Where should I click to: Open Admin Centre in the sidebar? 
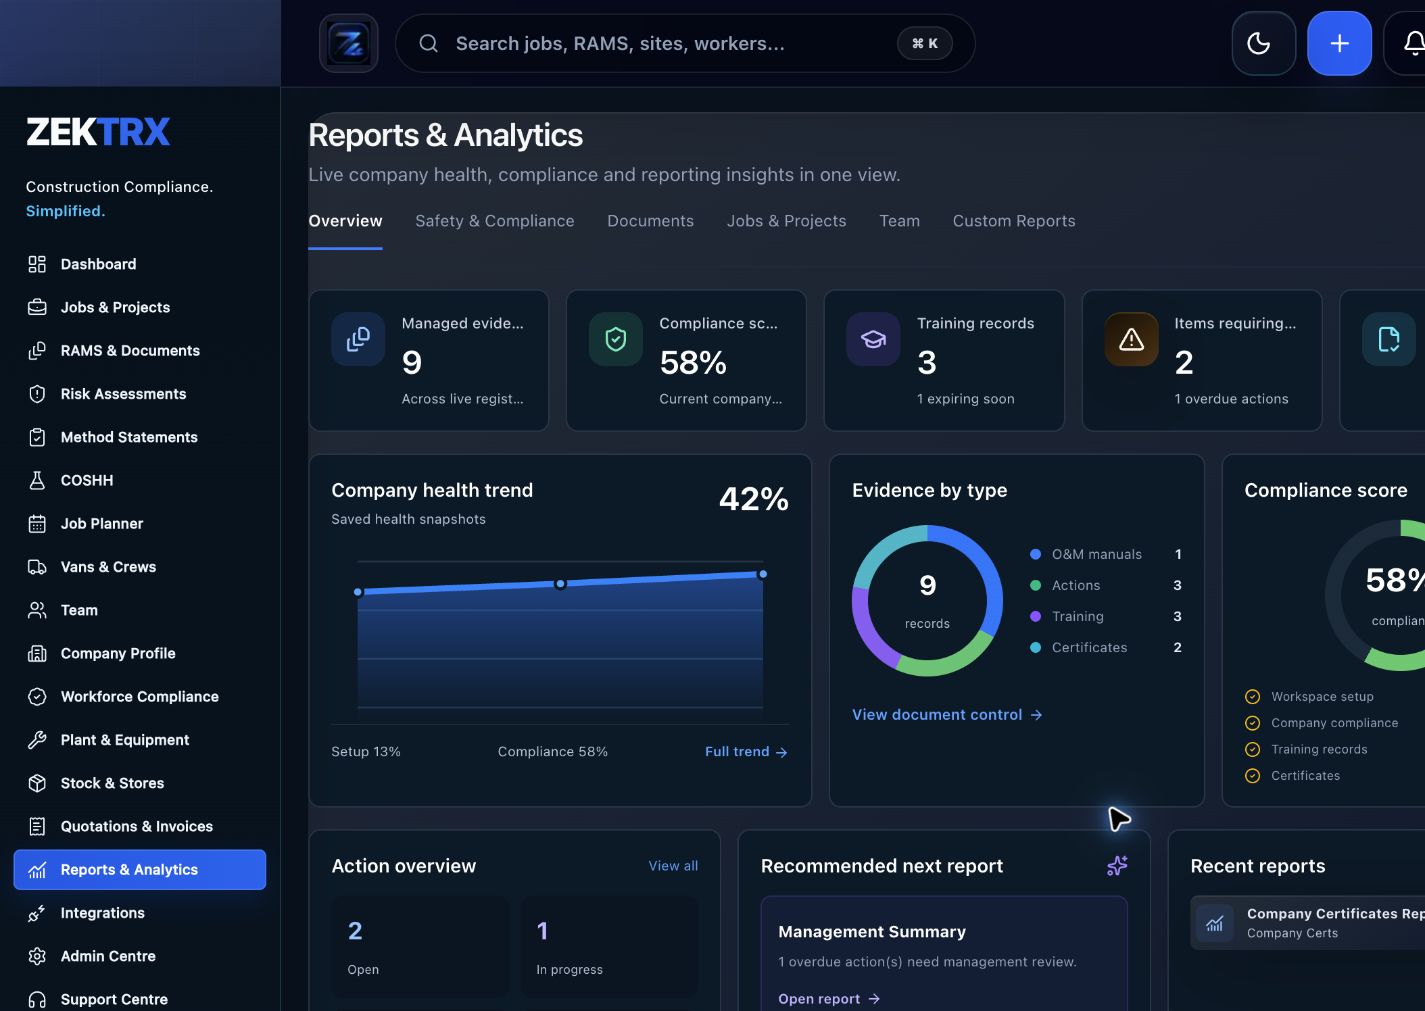[140, 956]
